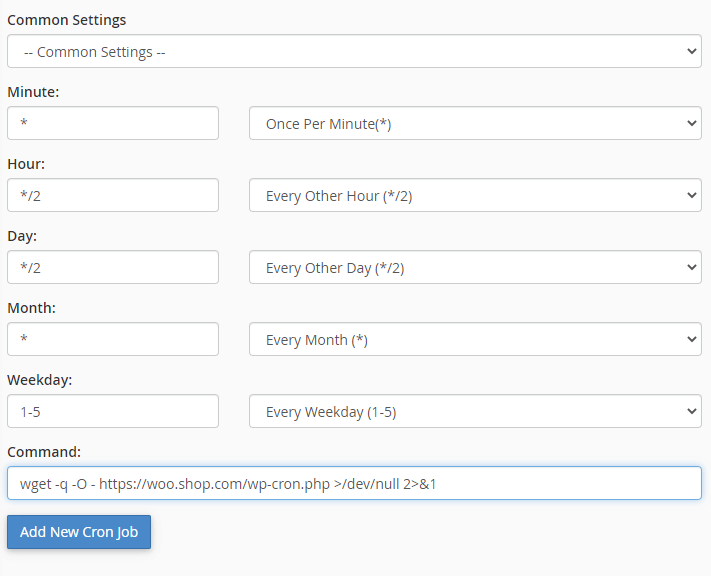Image resolution: width=711 pixels, height=576 pixels.
Task: Click into the Minute text field
Action: 113,124
